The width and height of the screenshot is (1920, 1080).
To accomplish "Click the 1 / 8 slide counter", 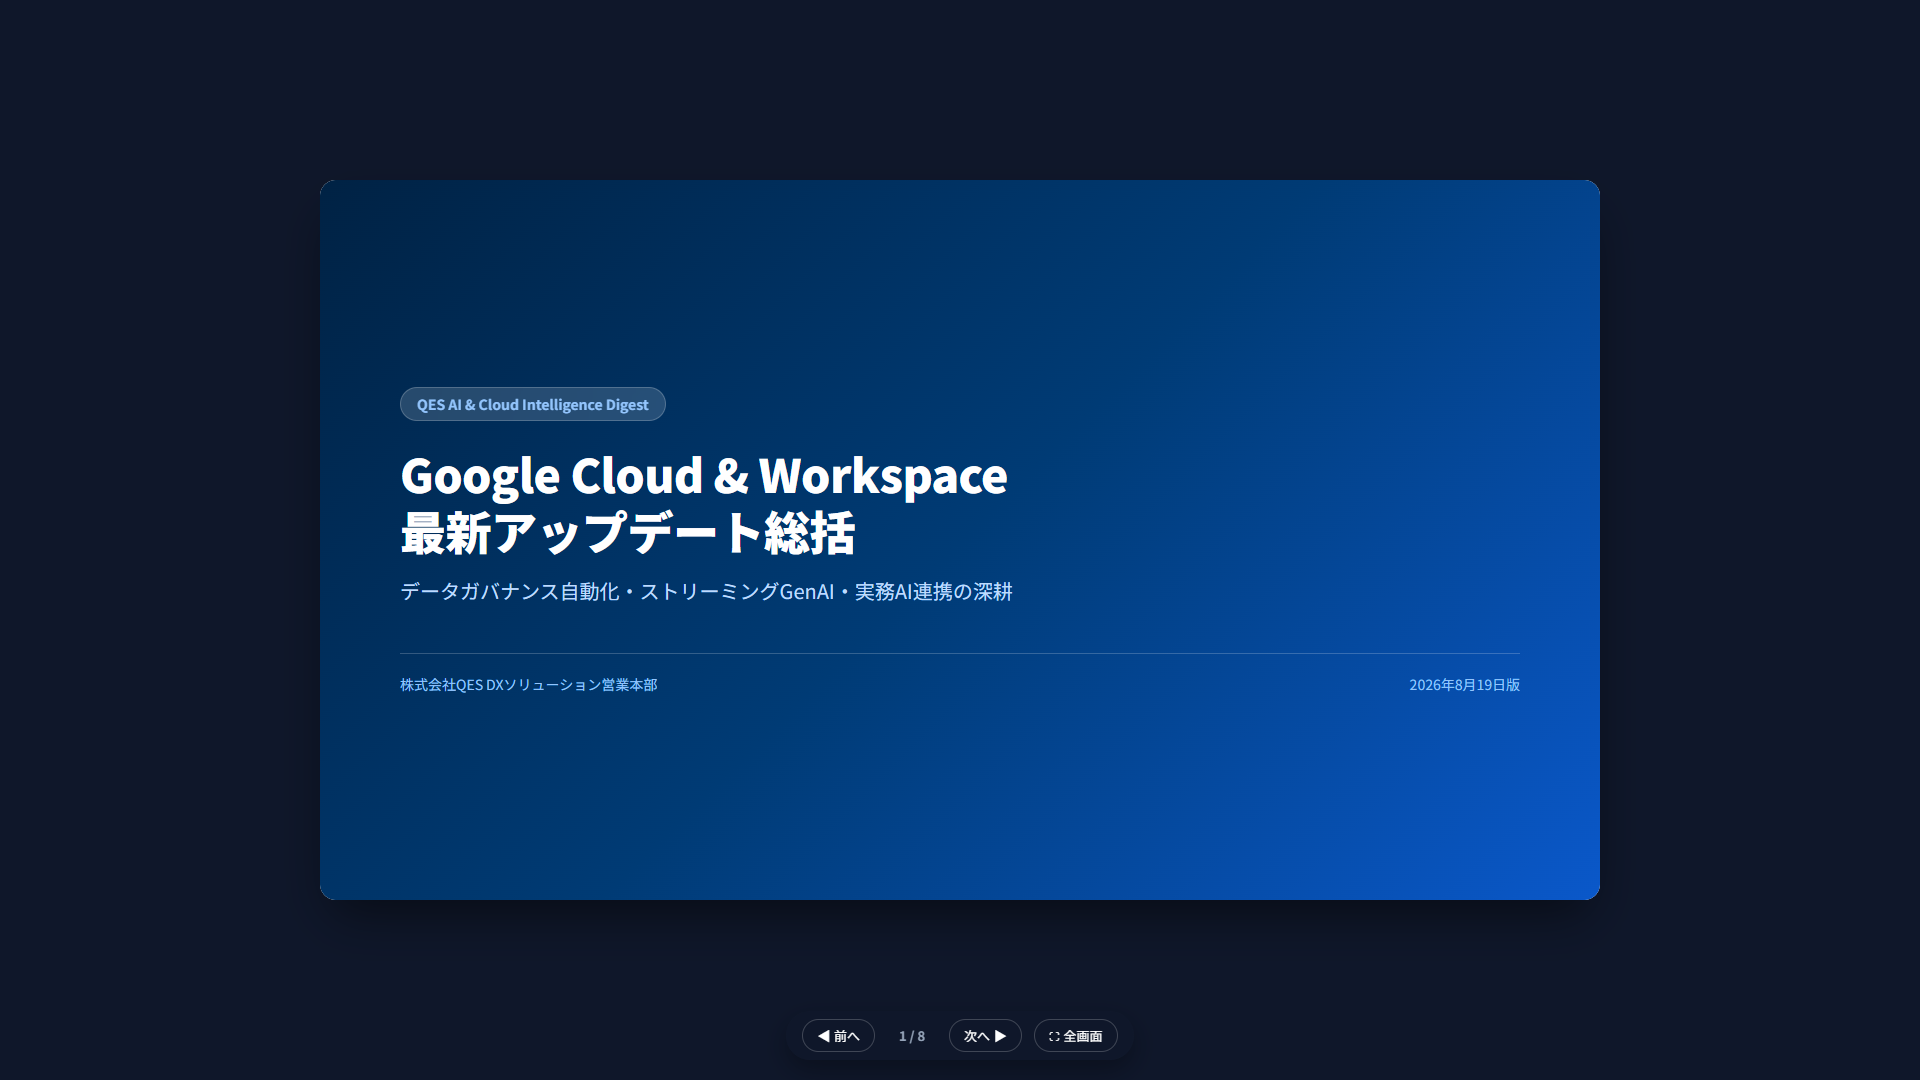I will click(x=912, y=1036).
